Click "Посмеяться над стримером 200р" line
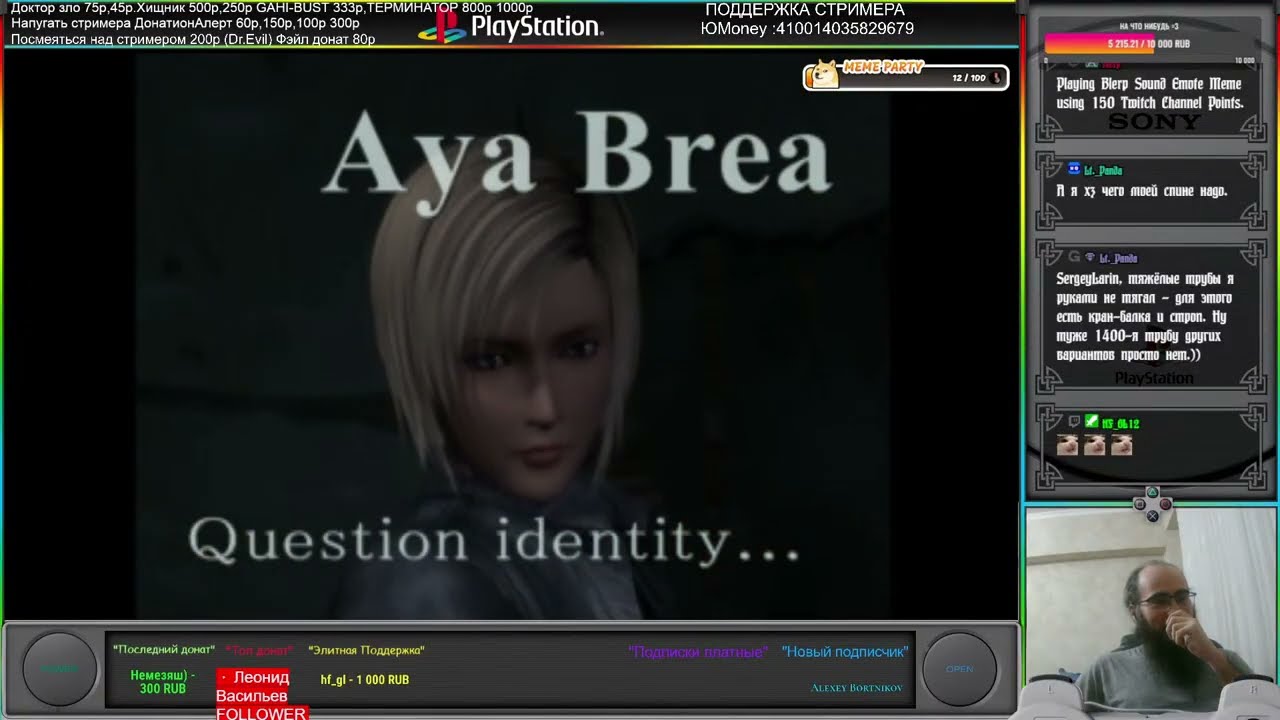Screen dimensions: 1280x720 193,39
